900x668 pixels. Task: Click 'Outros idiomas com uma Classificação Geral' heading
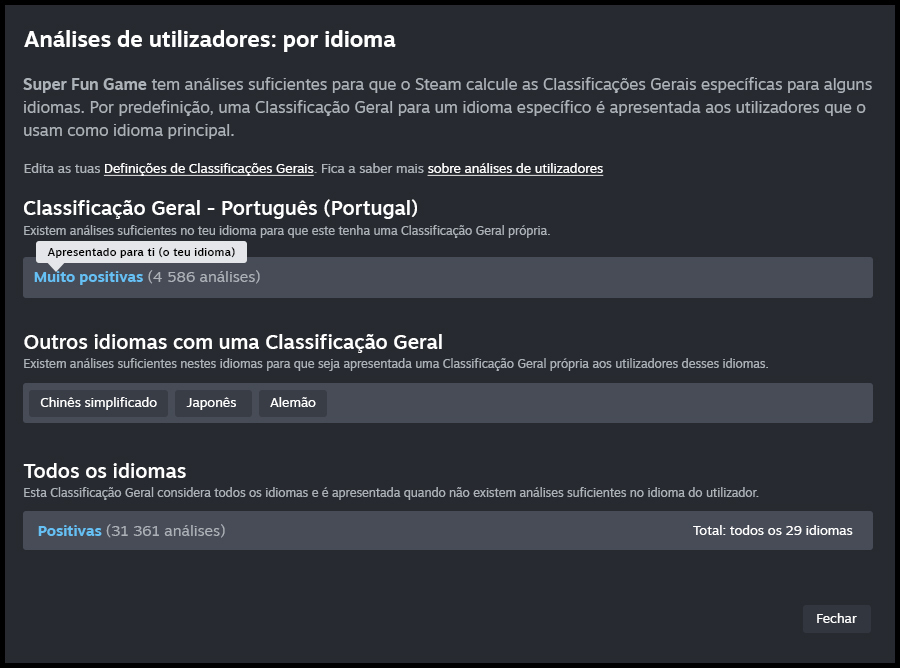(233, 342)
